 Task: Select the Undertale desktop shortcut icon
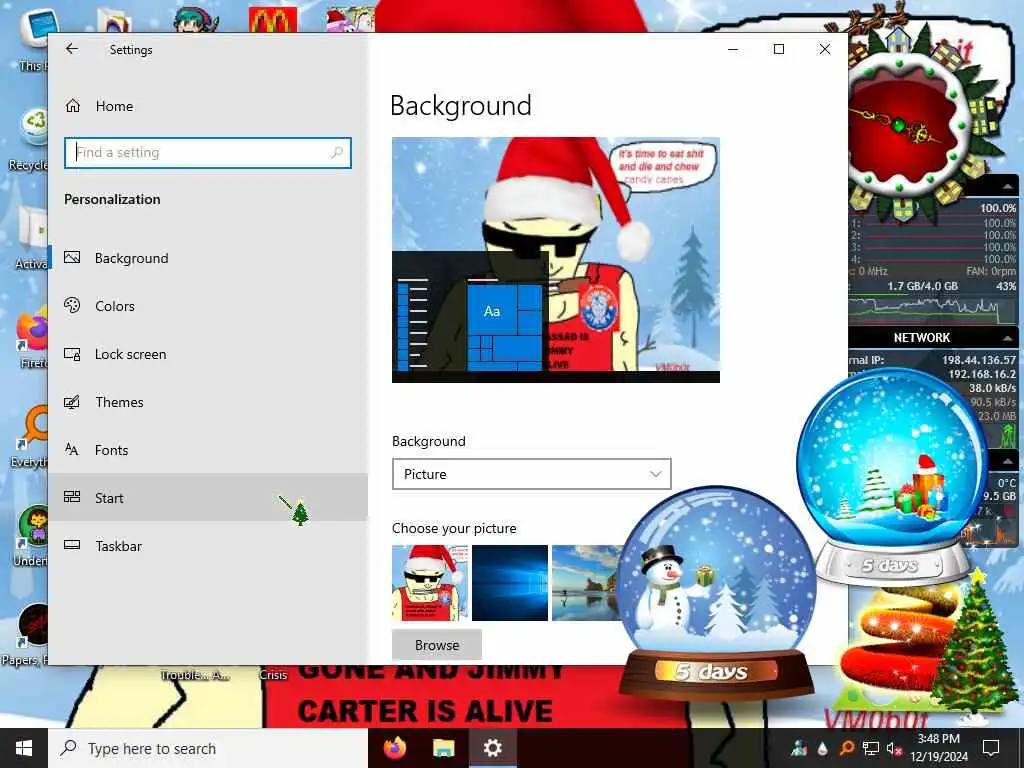click(31, 536)
